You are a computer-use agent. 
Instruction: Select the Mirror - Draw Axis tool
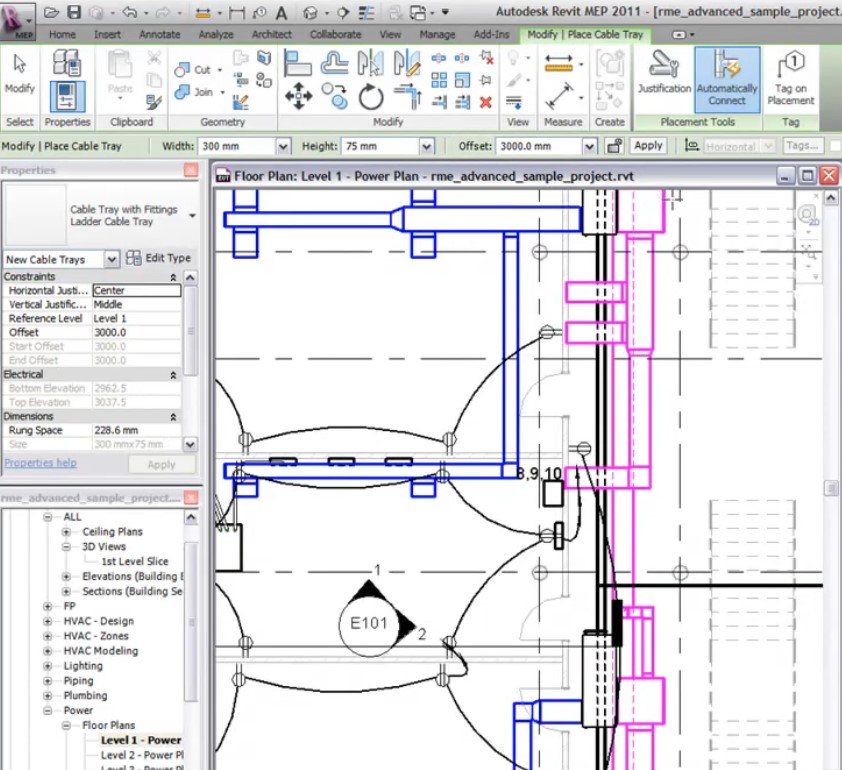coord(407,62)
